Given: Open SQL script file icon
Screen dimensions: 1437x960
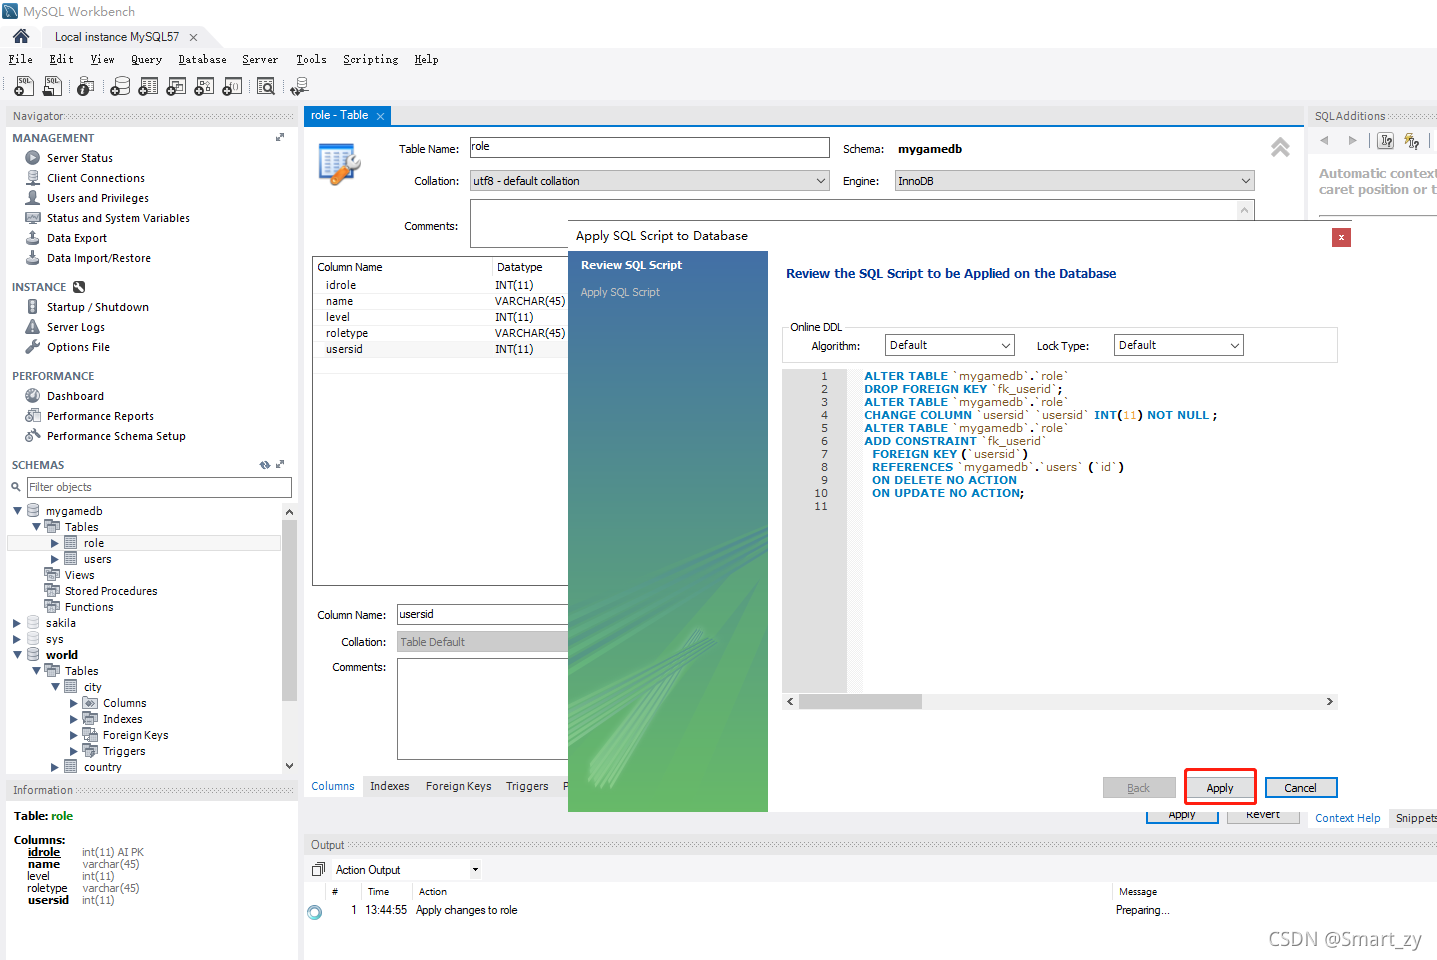Looking at the screenshot, I should click(x=52, y=87).
